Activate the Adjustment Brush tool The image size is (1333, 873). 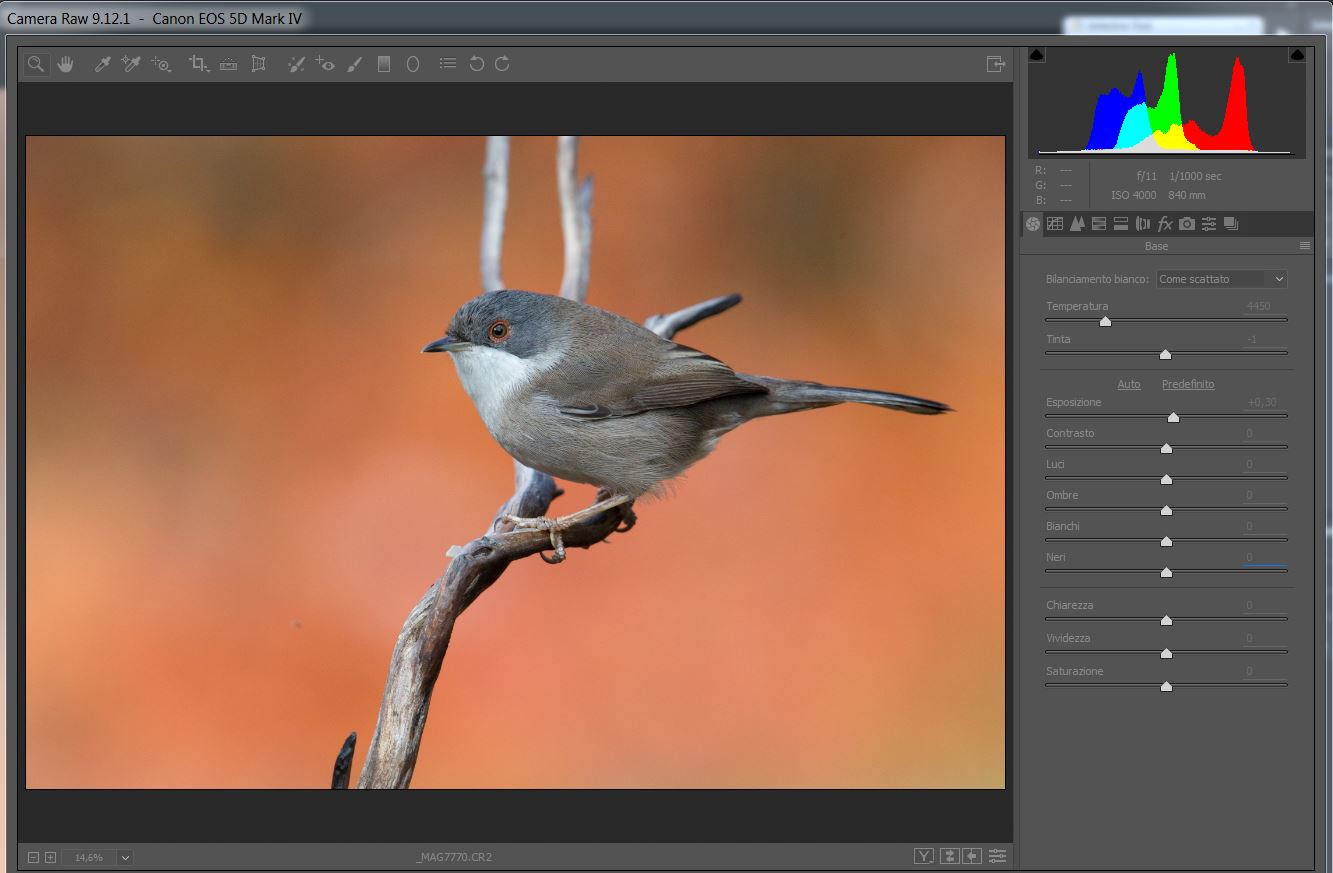point(354,64)
